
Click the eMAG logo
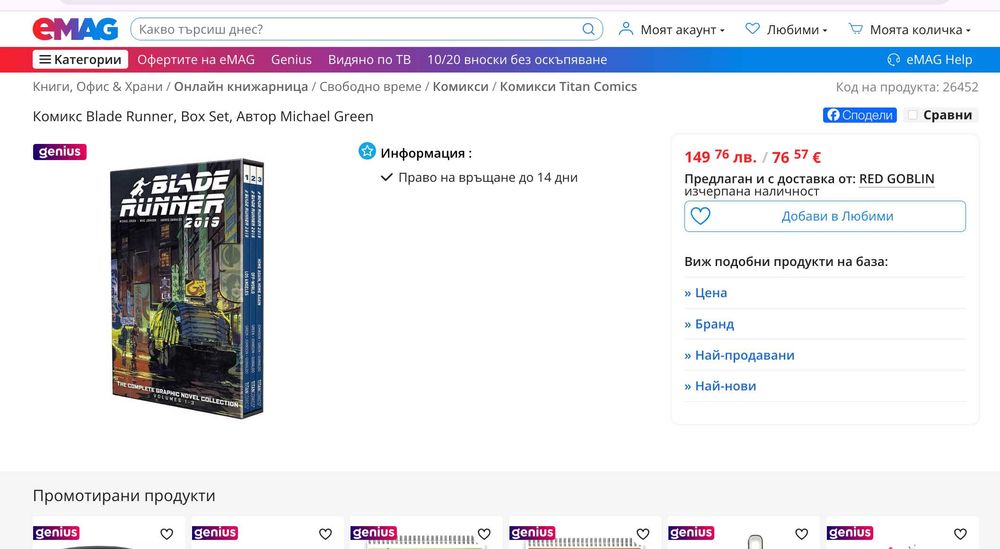(75, 29)
